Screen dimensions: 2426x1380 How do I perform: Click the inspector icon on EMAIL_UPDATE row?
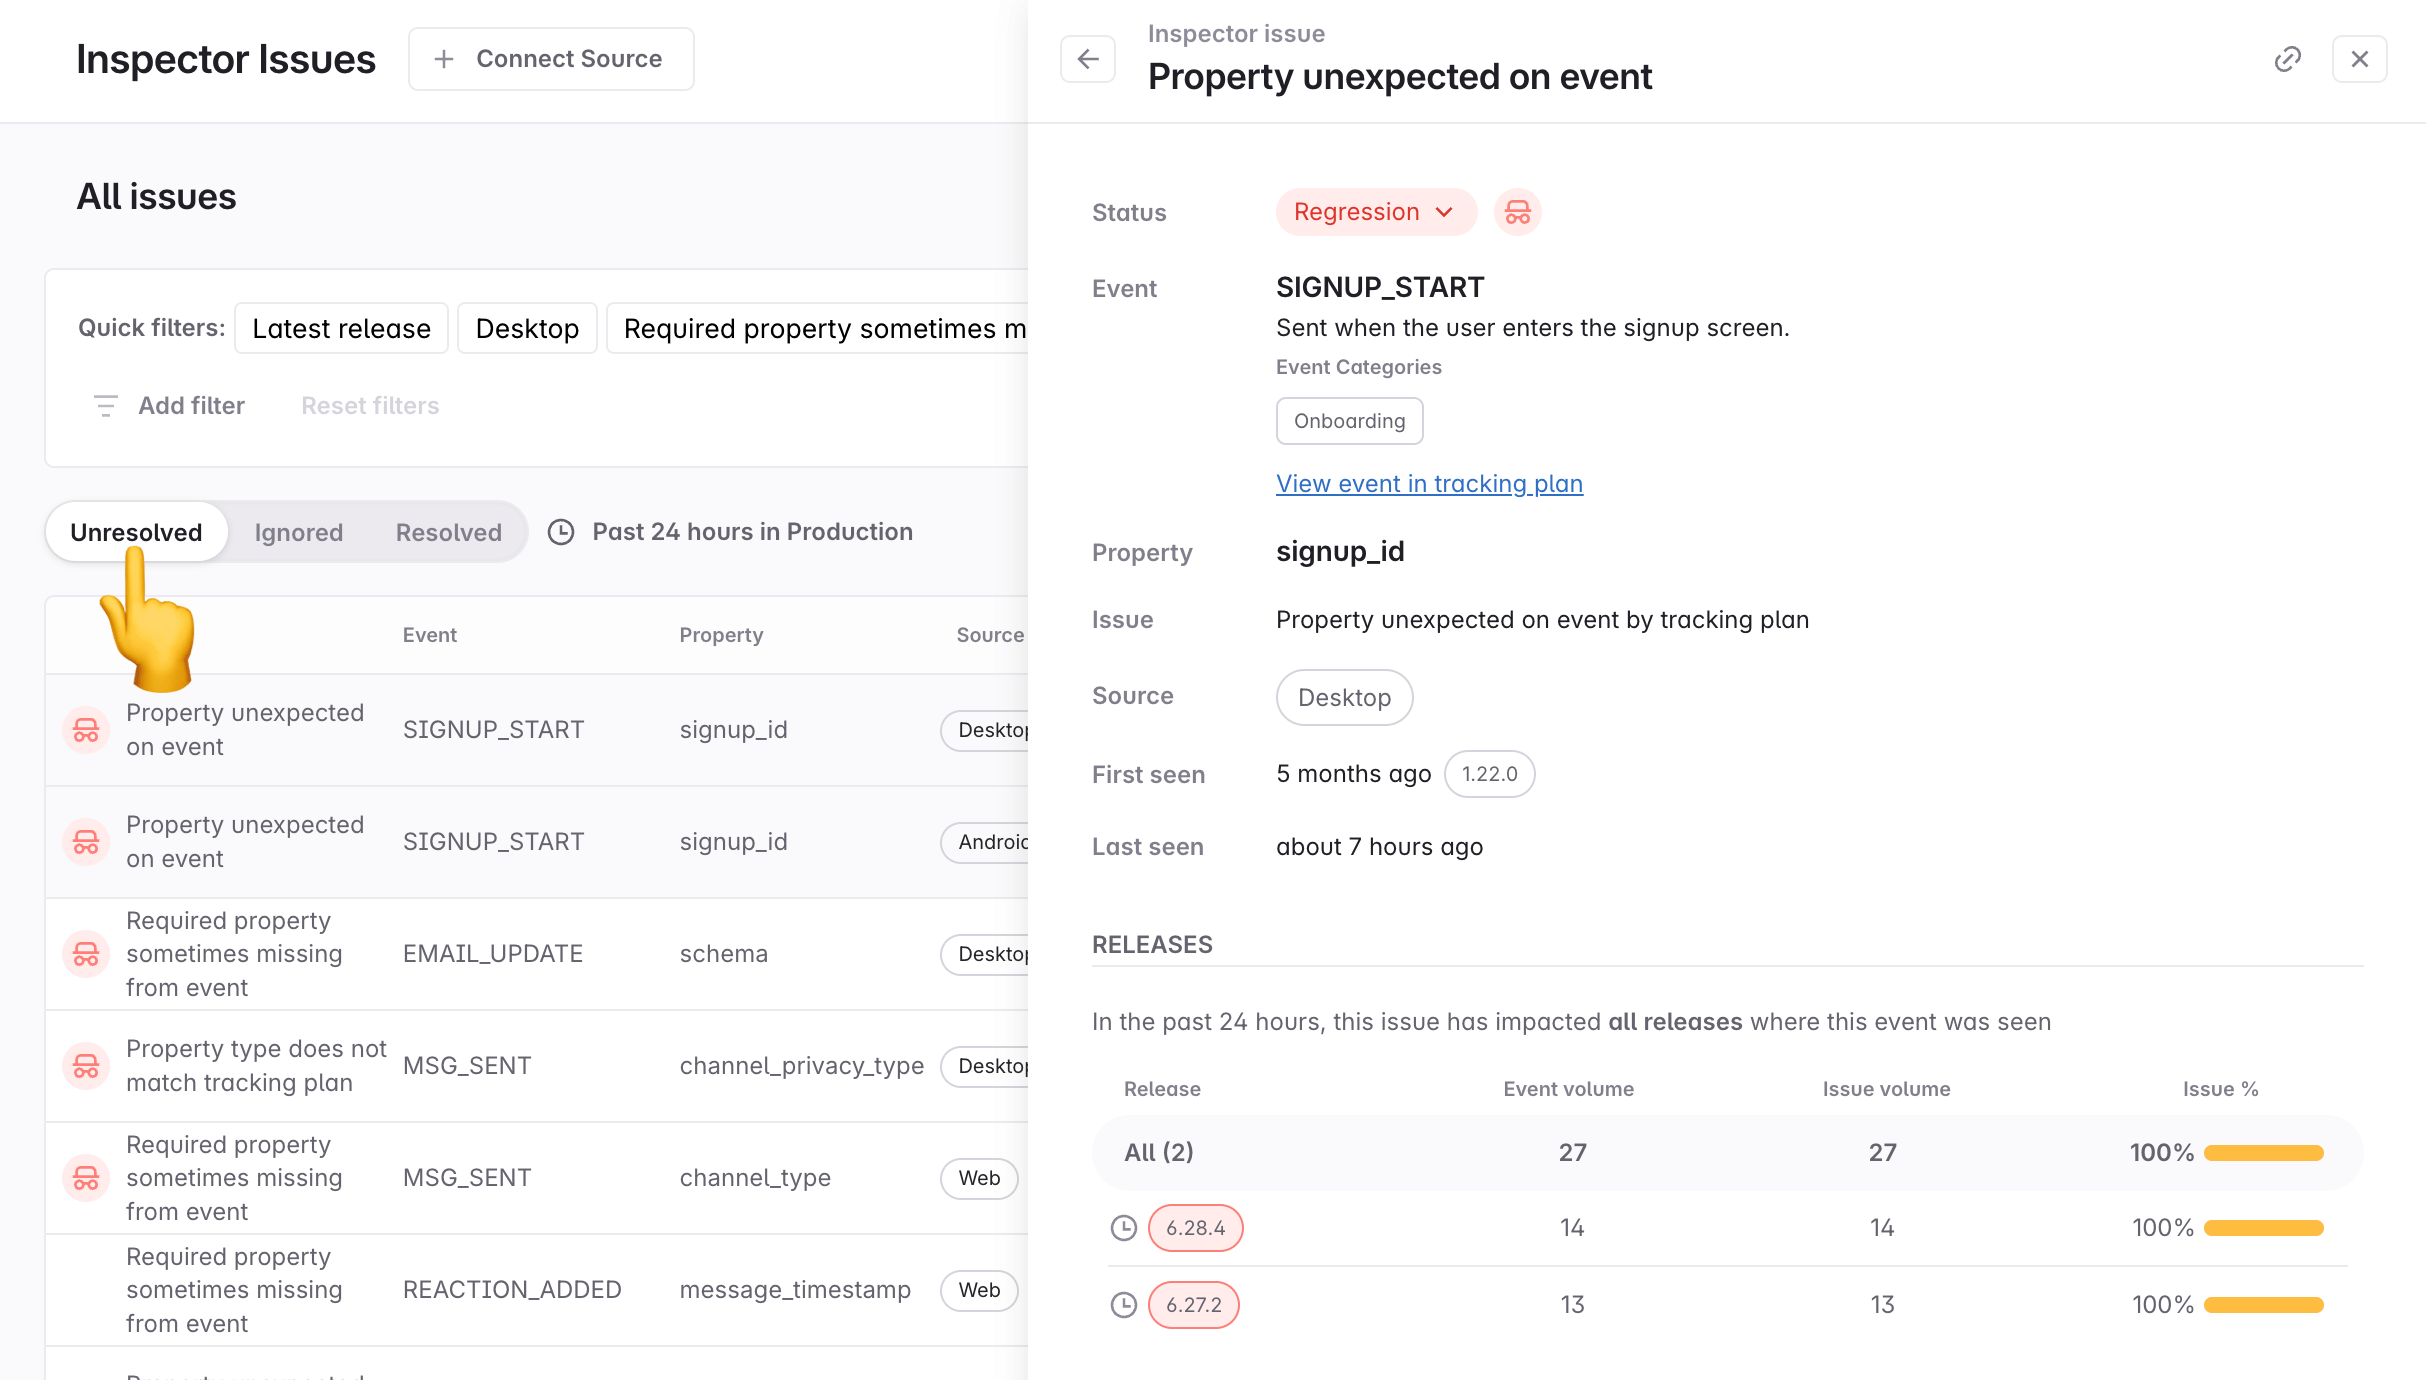click(x=86, y=954)
